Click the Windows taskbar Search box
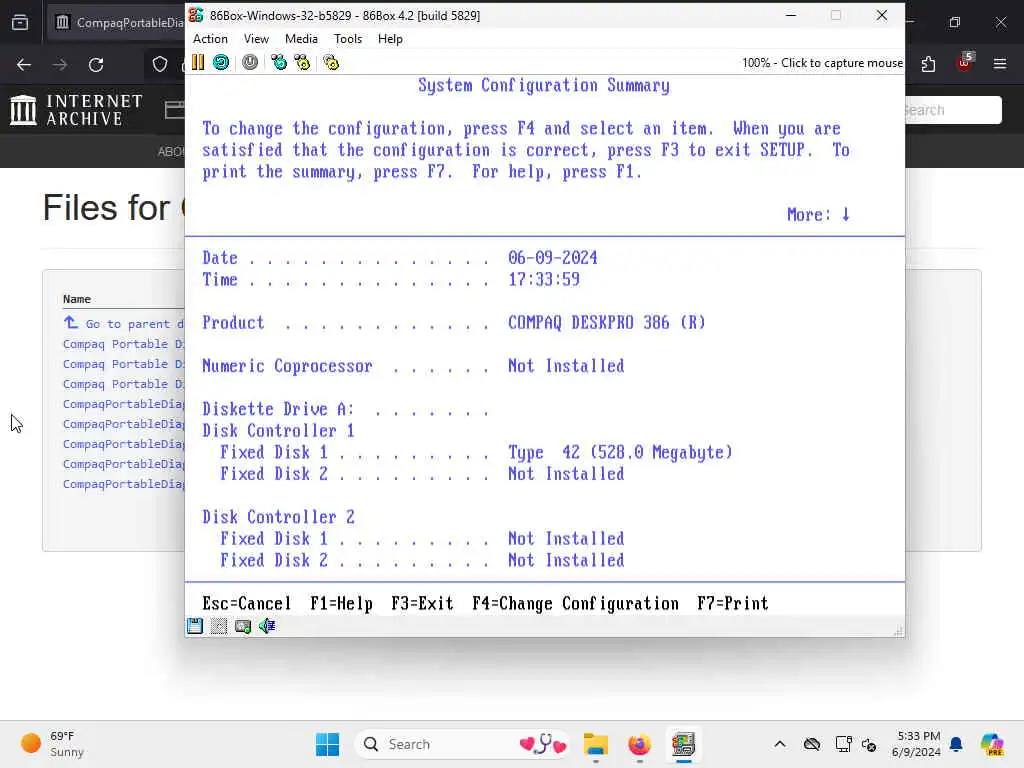 coord(463,744)
